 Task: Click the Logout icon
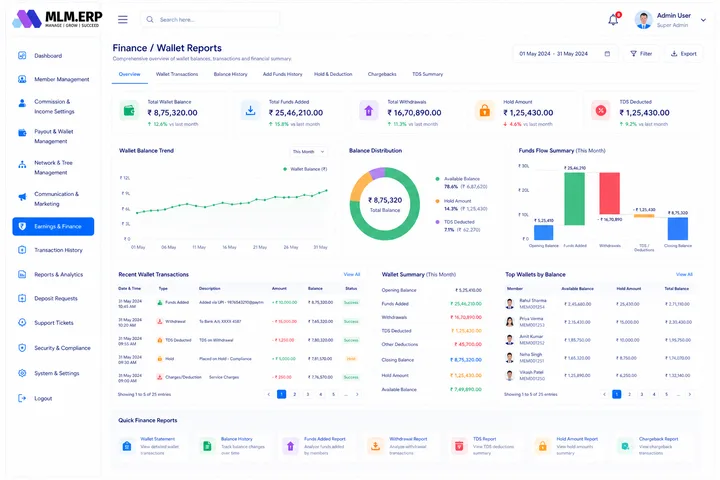(22, 398)
